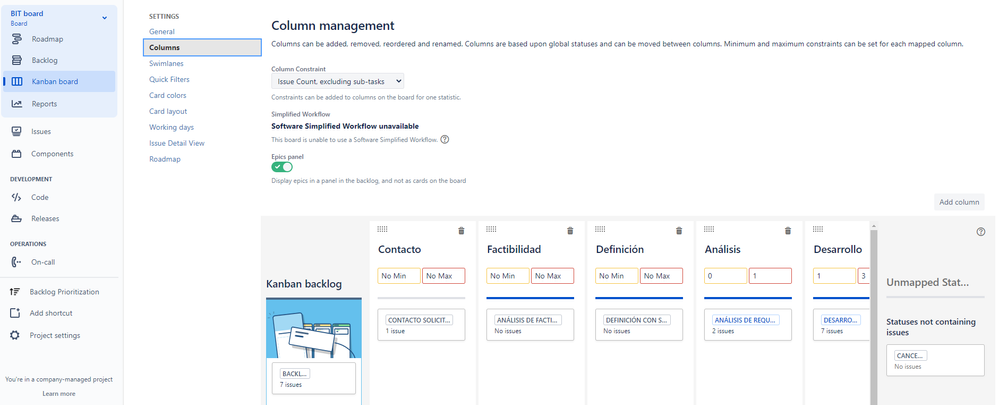Edit the Desarrollo minimum field showing 1

pyautogui.click(x=835, y=276)
